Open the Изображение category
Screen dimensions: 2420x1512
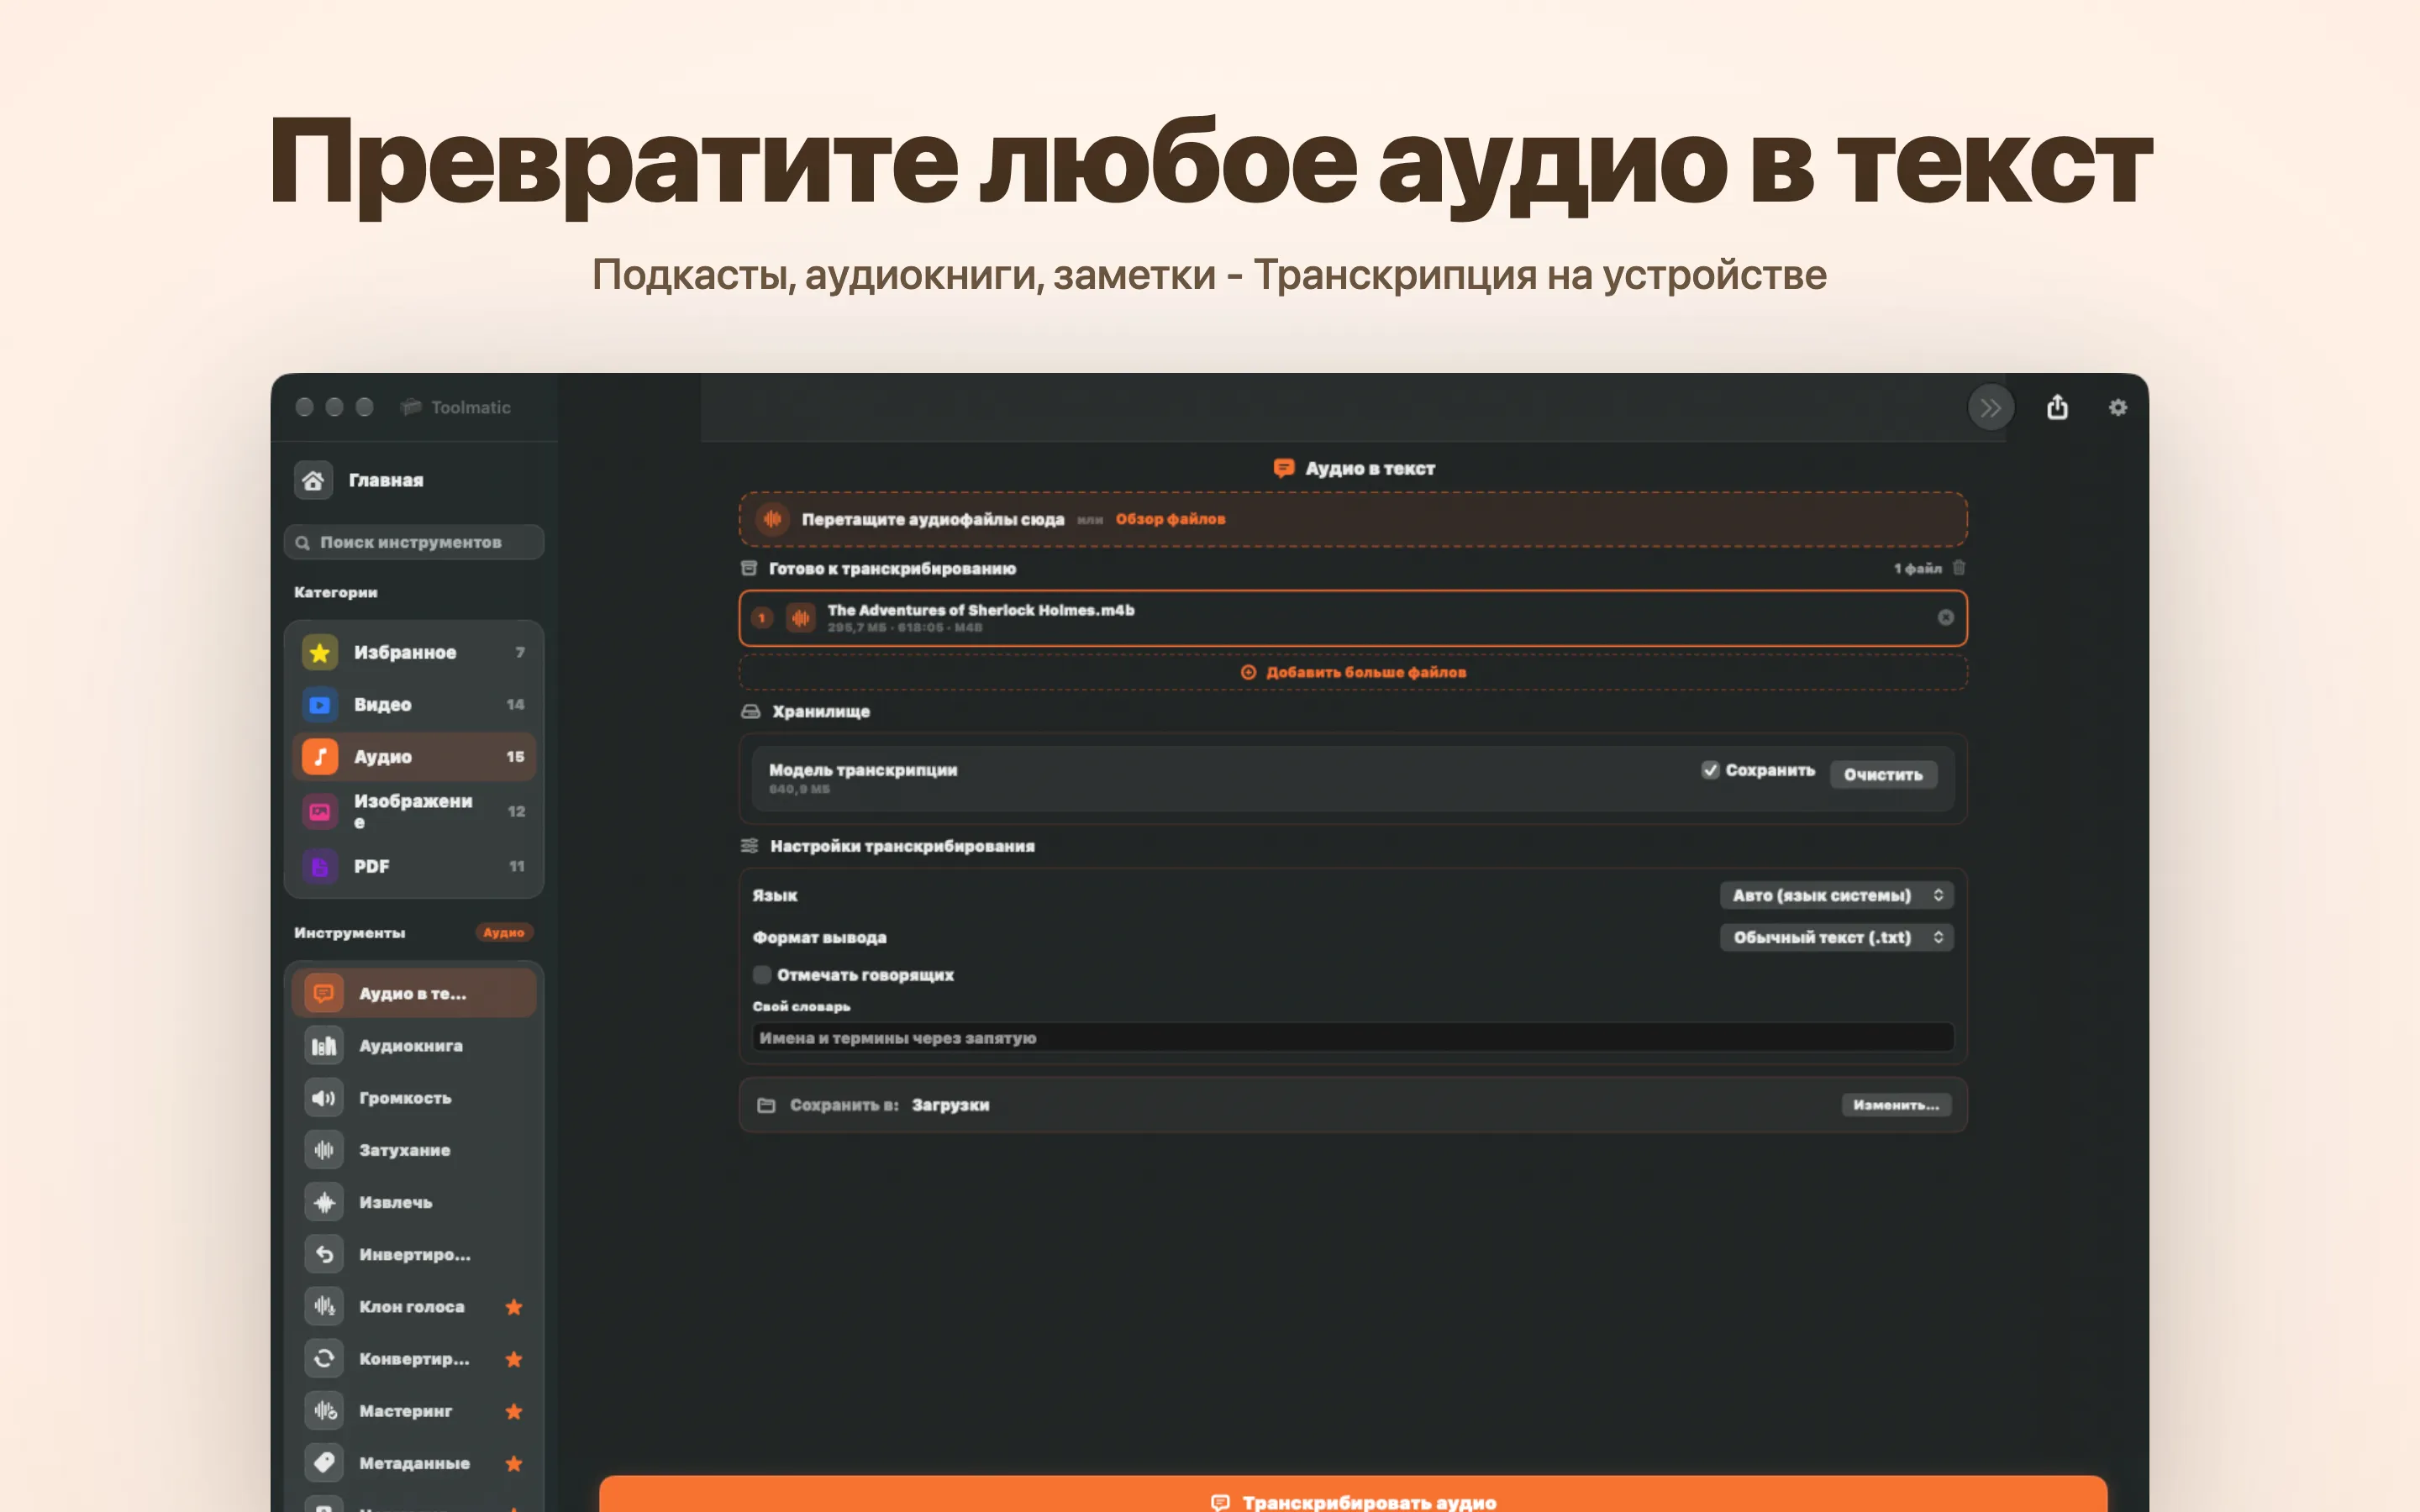tap(414, 811)
